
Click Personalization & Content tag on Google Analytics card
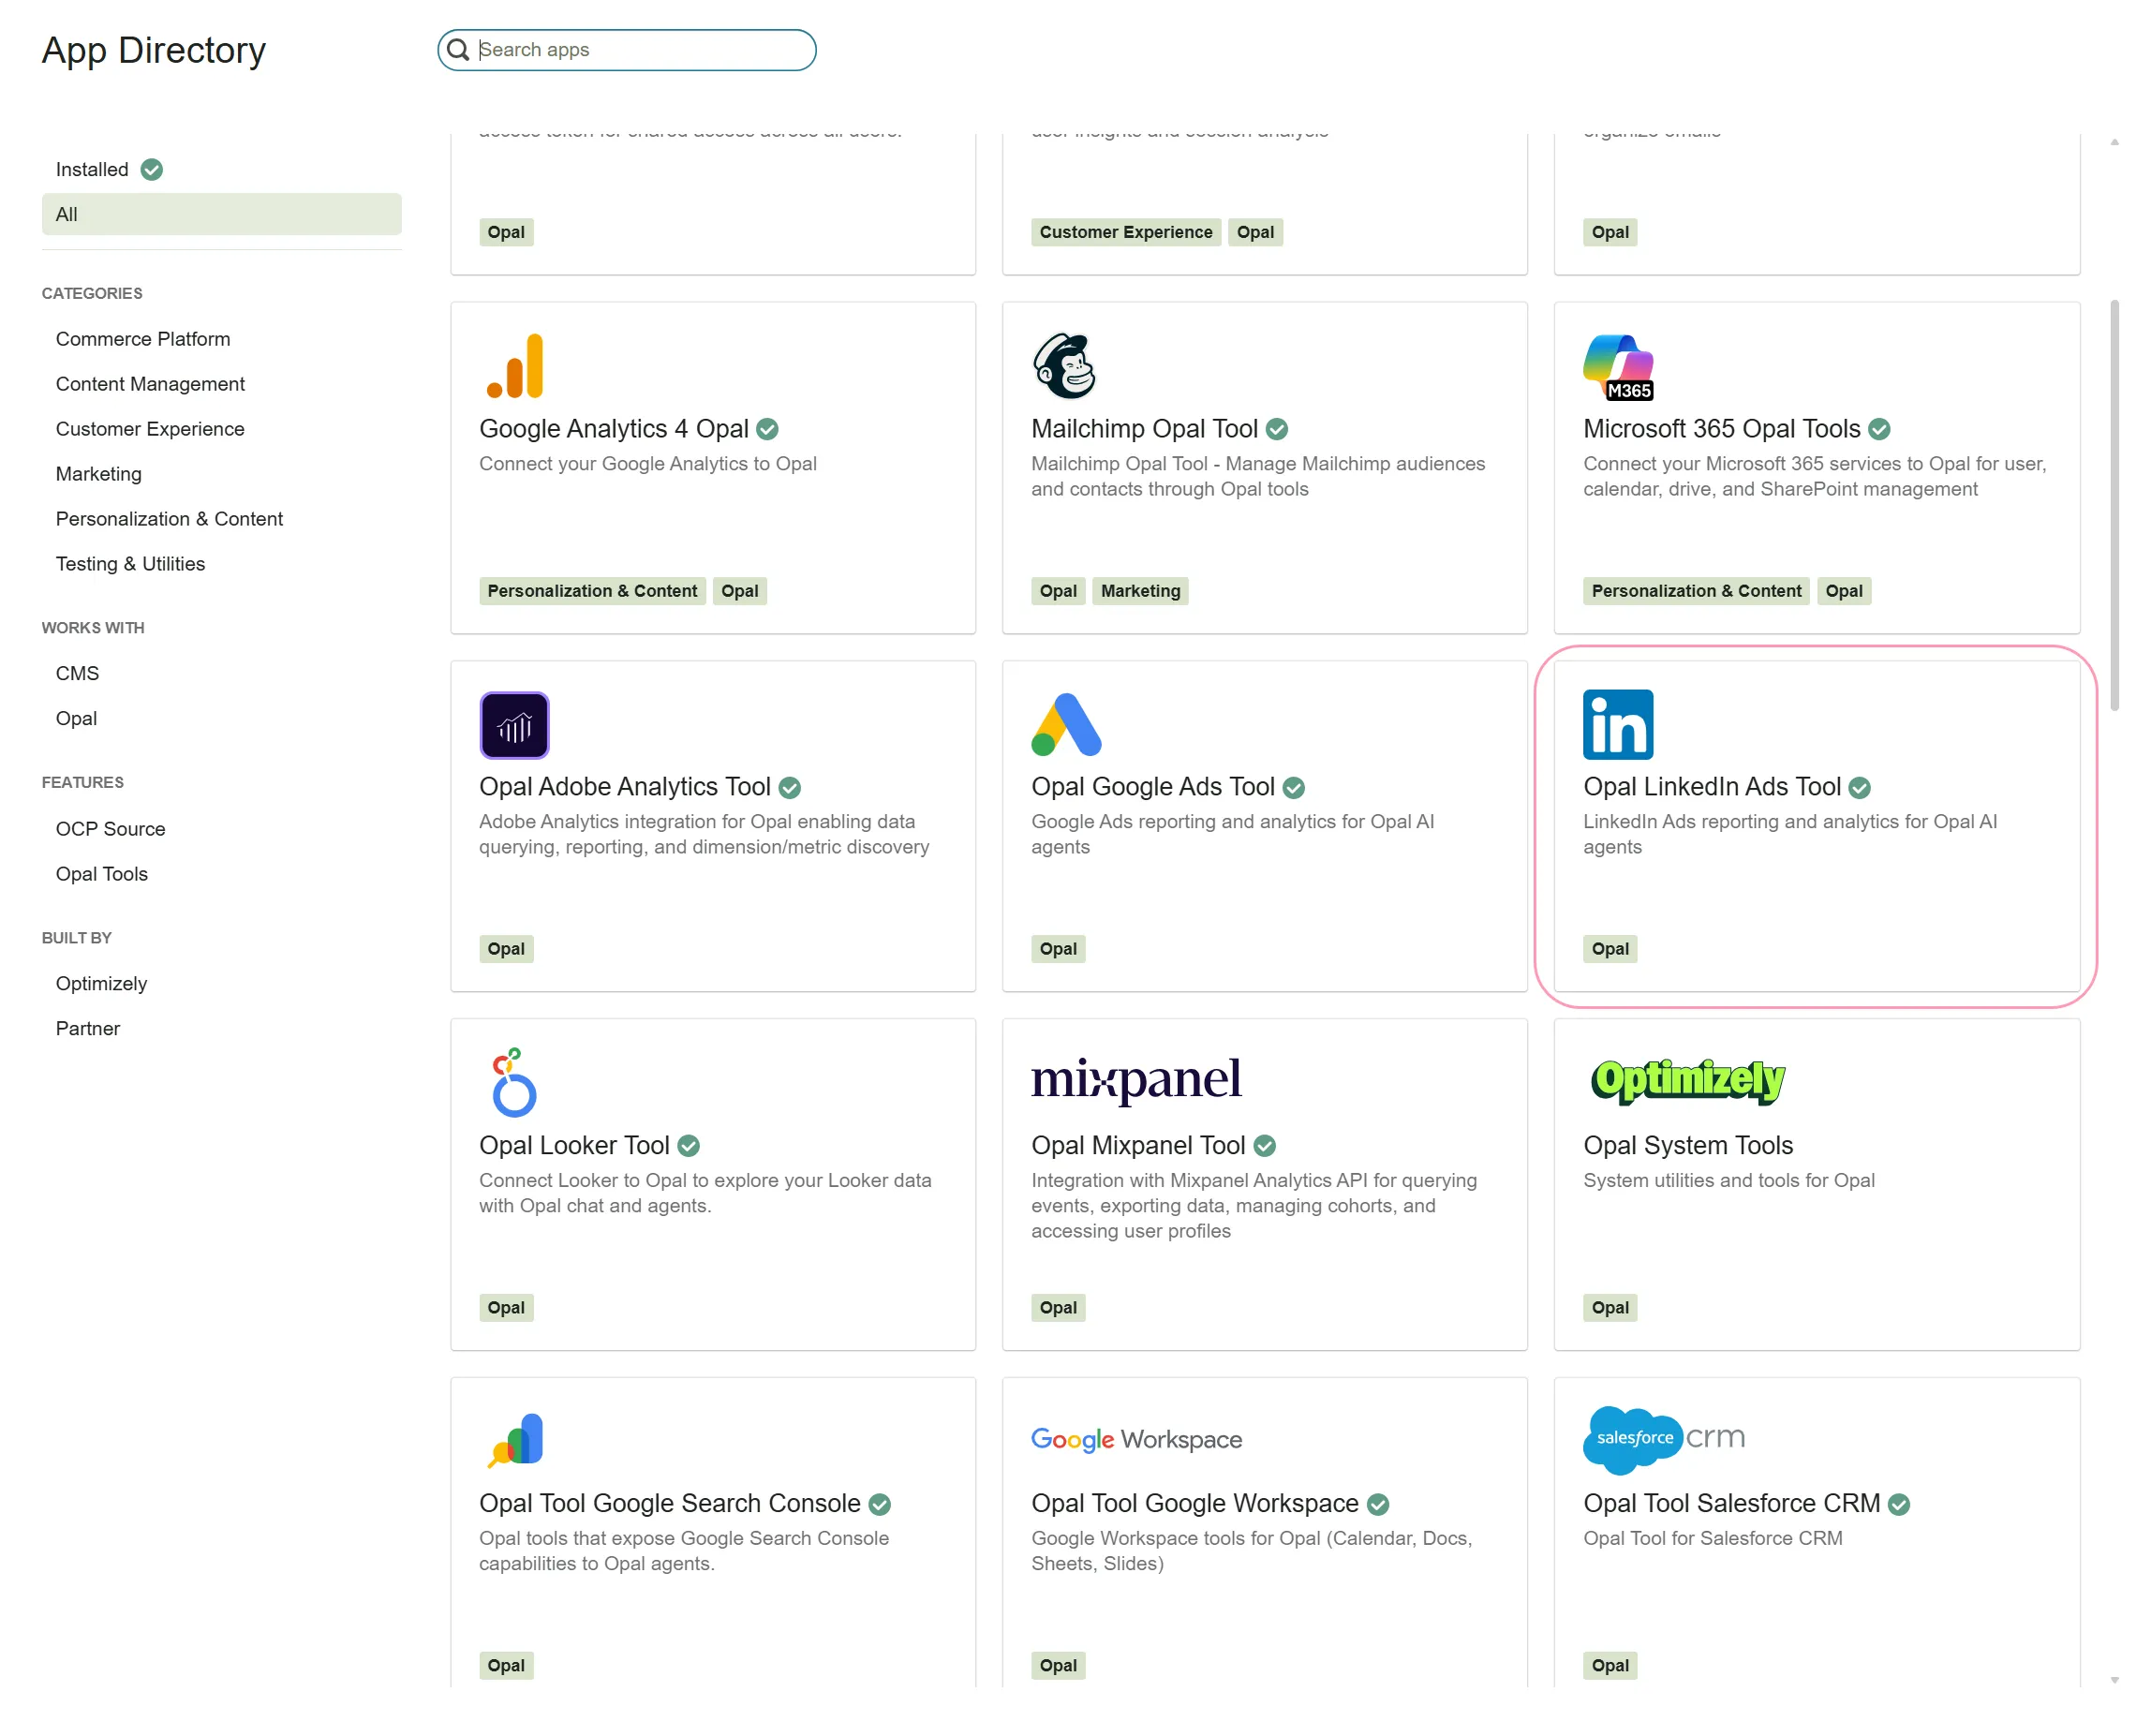click(x=593, y=591)
